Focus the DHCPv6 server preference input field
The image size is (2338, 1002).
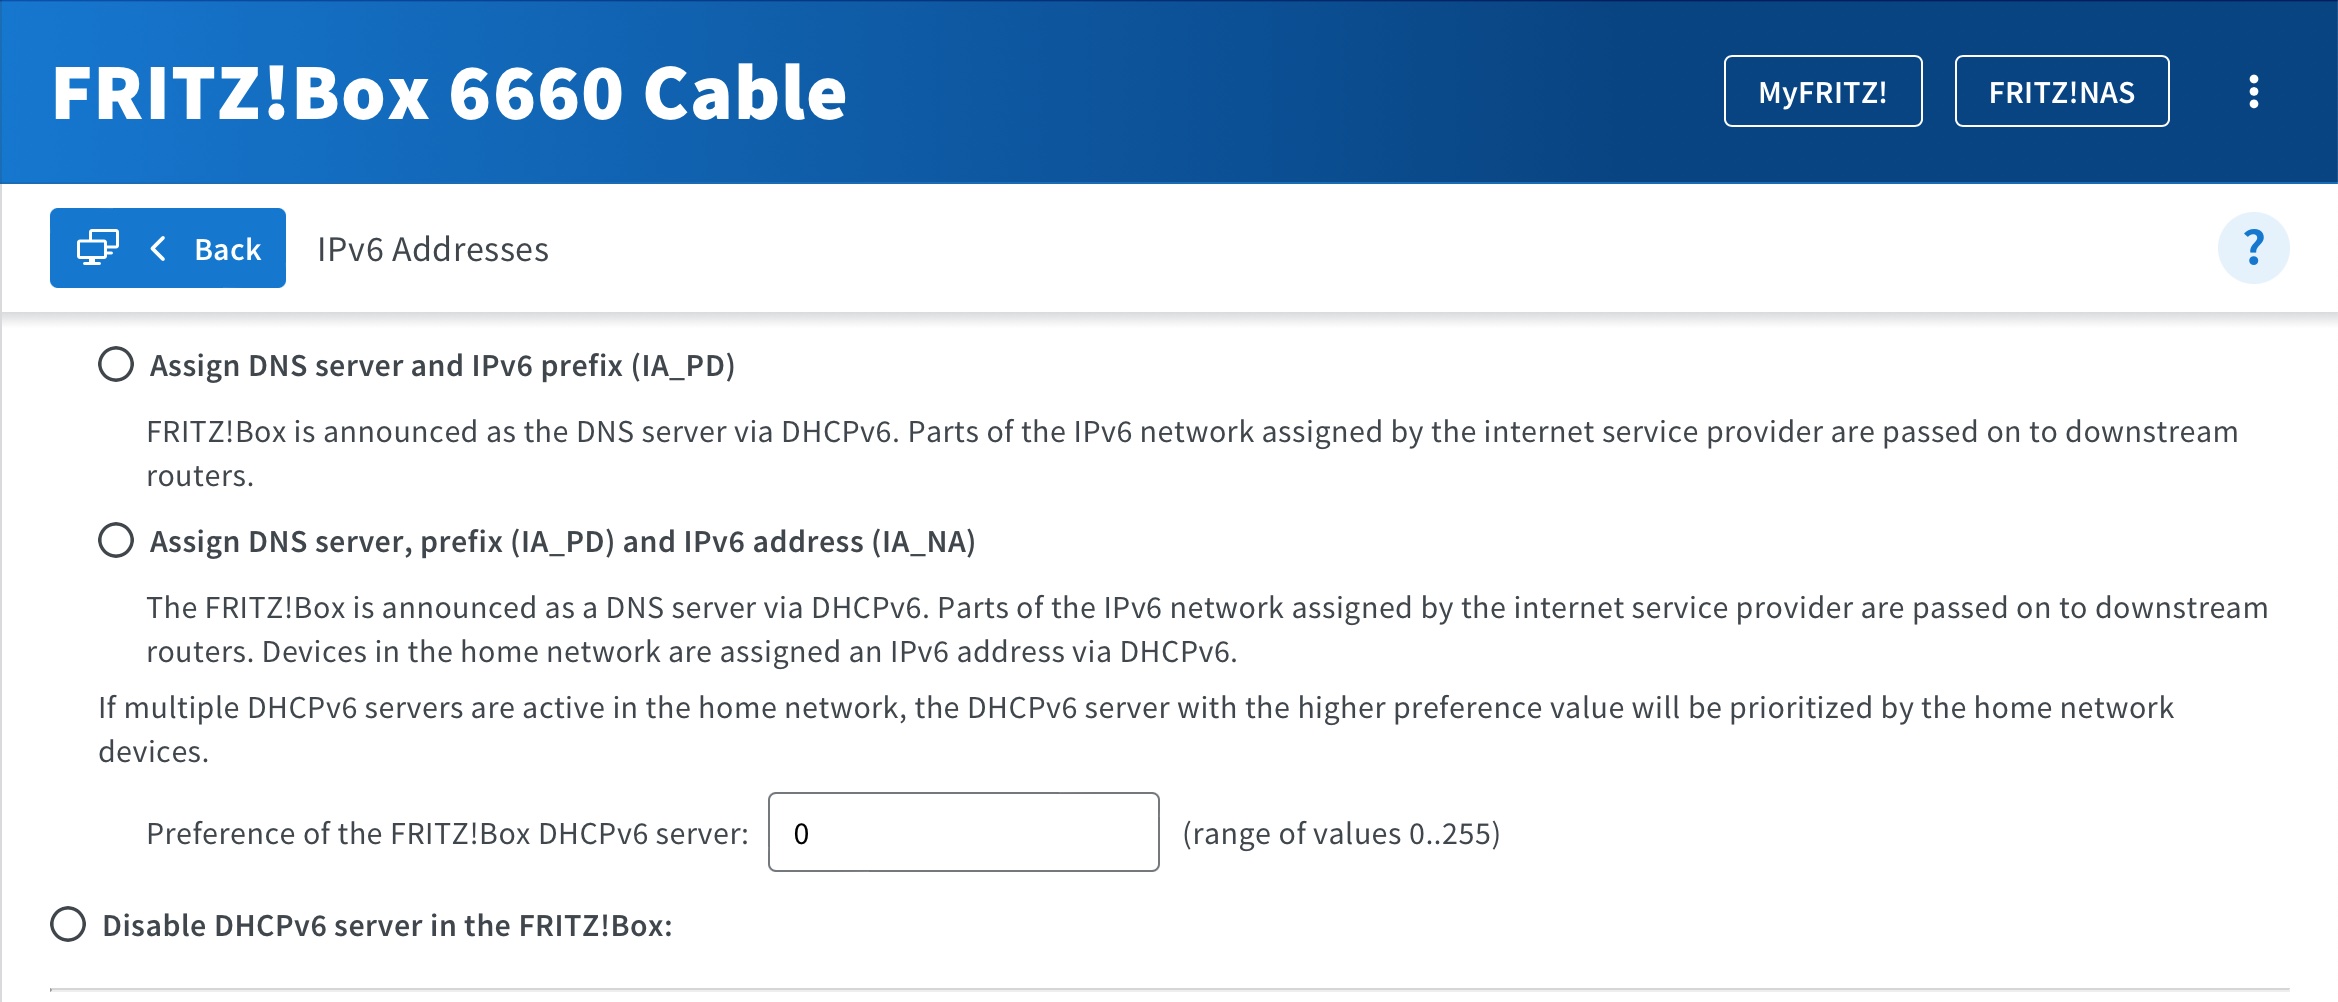coord(963,833)
